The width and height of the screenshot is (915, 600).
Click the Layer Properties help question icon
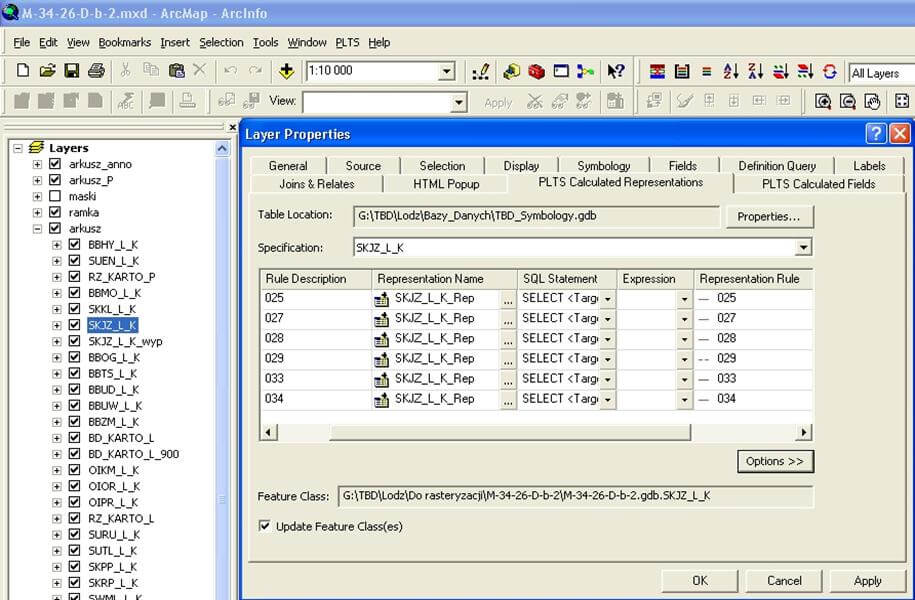875,134
